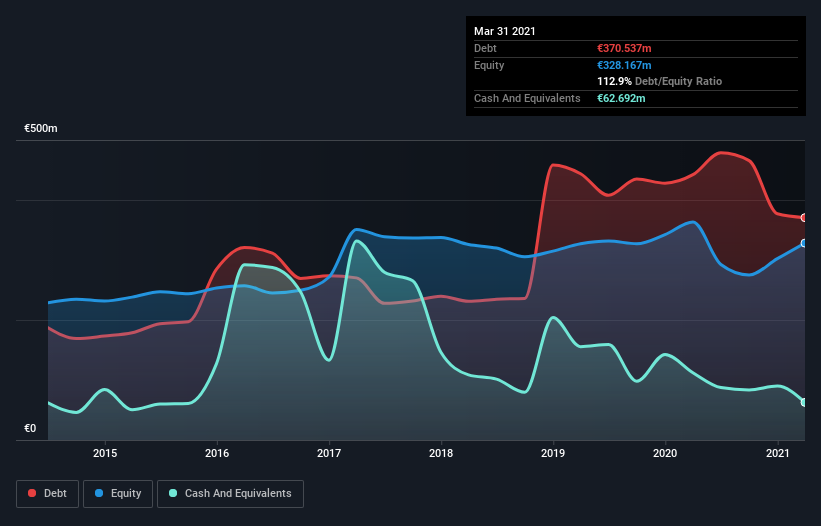Toggle the Debt series legend button
The height and width of the screenshot is (526, 821).
48,494
